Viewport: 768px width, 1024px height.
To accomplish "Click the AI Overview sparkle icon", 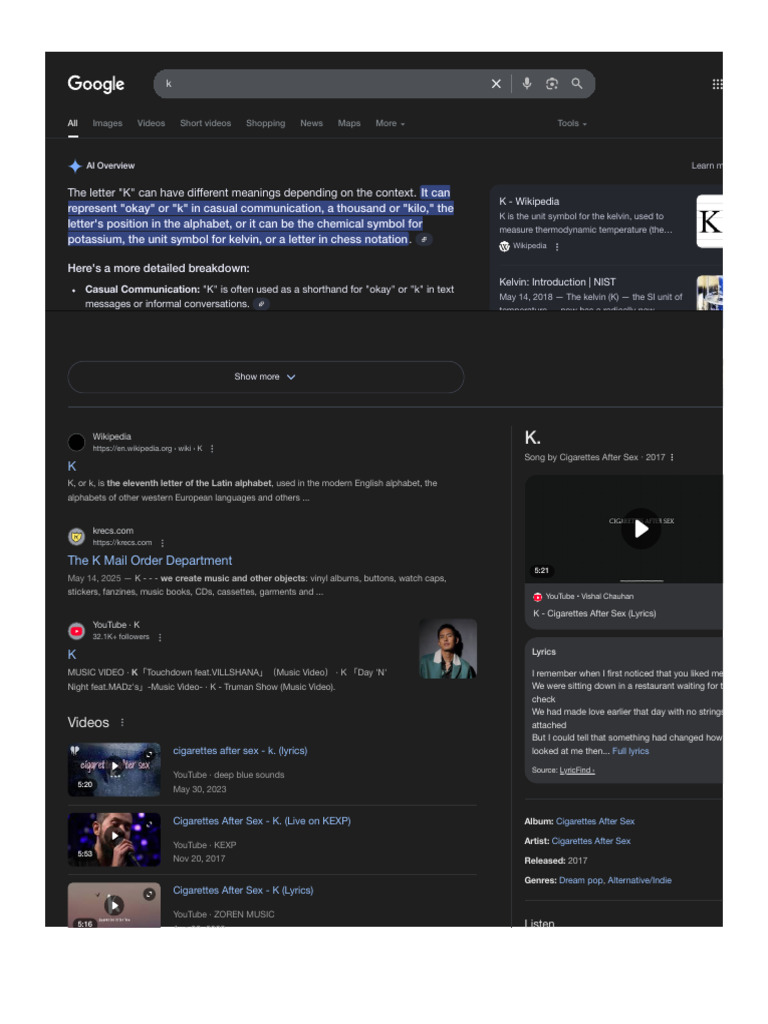I will [x=75, y=166].
